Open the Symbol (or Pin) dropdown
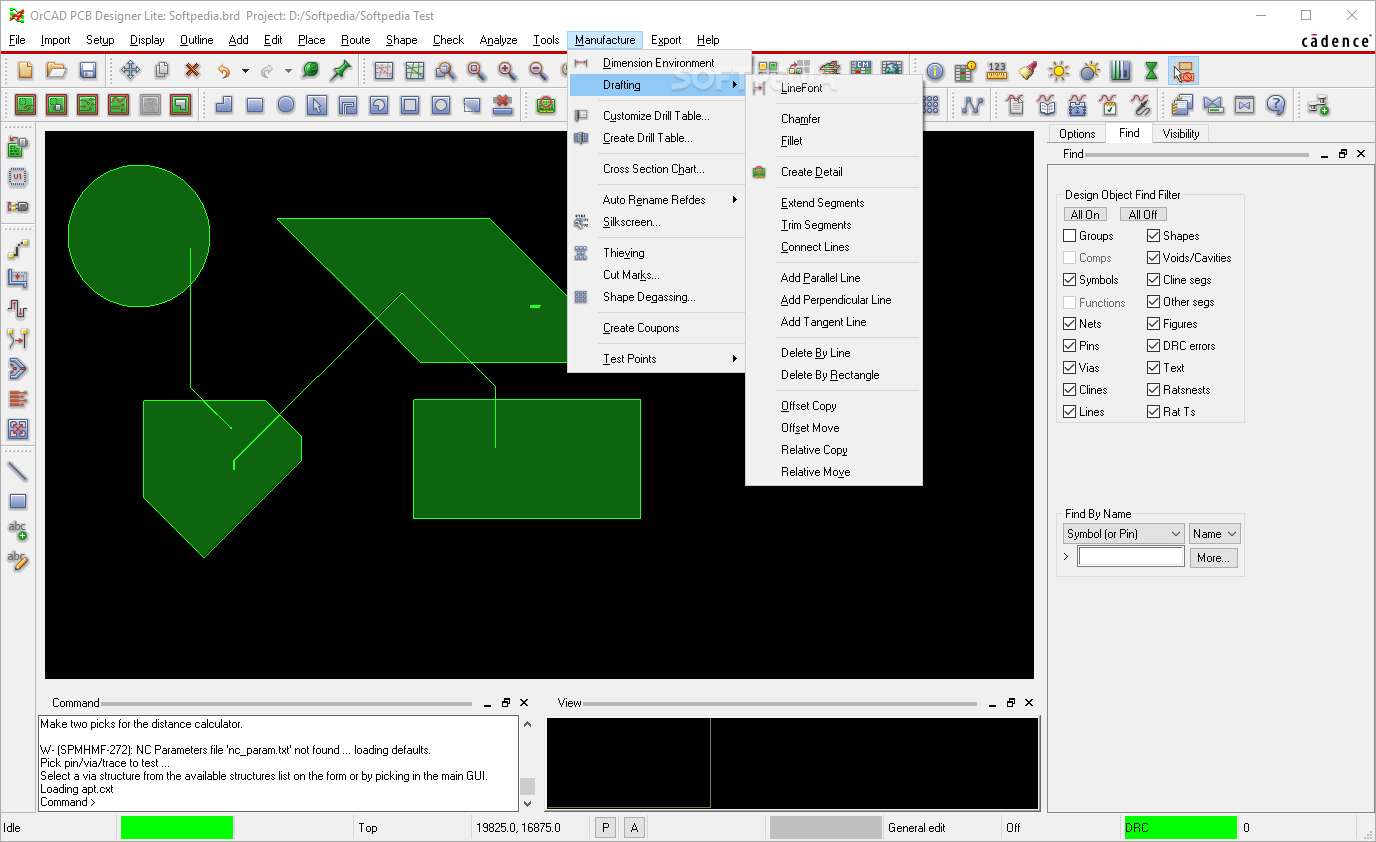 [x=1124, y=534]
